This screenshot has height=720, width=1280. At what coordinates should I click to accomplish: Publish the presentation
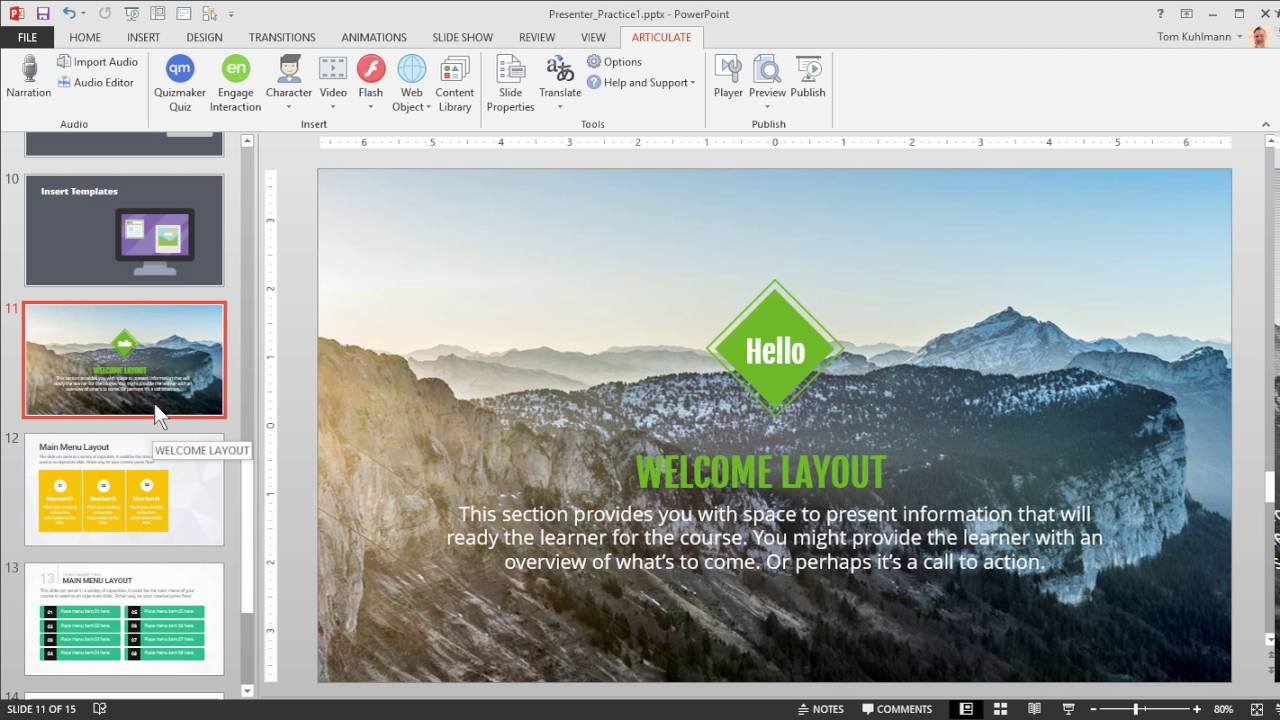tap(808, 77)
